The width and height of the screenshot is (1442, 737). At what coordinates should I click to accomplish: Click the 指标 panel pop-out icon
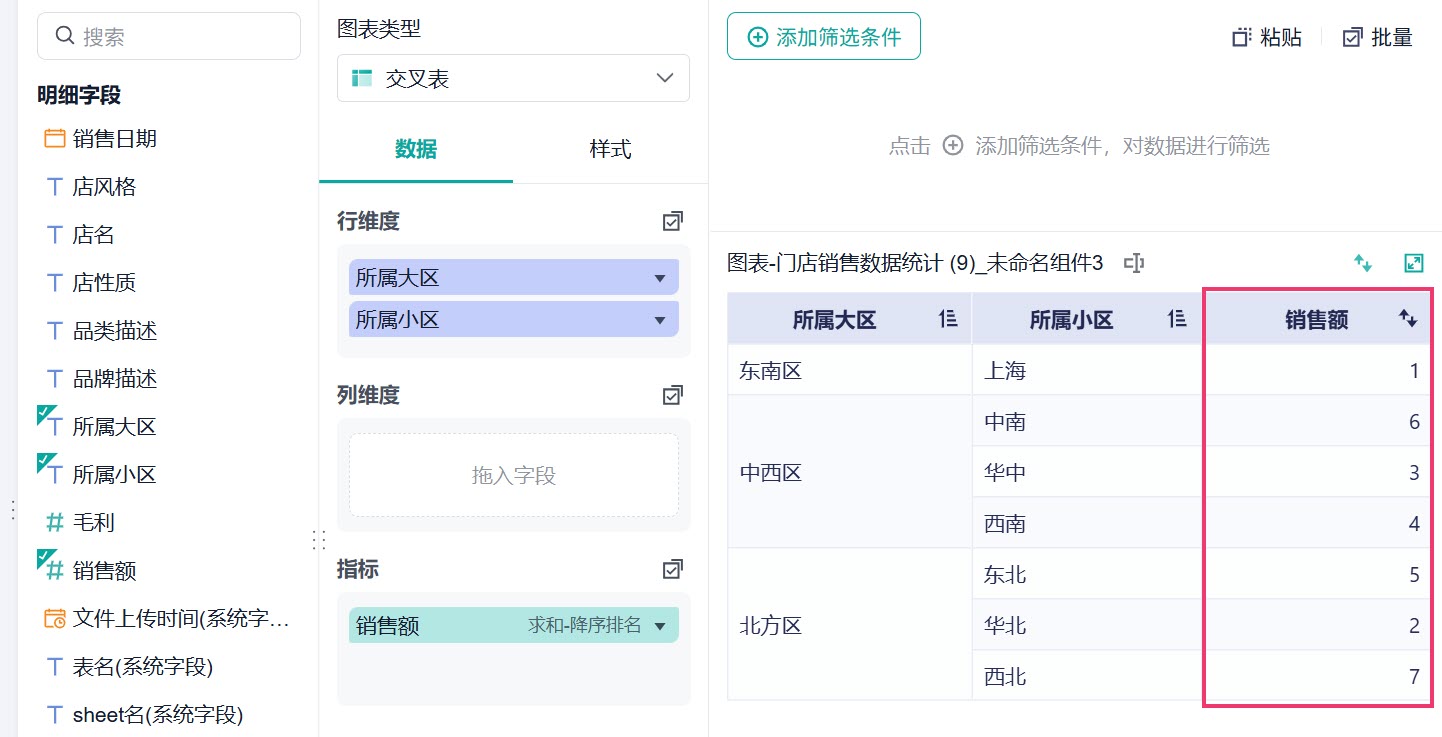point(673,569)
